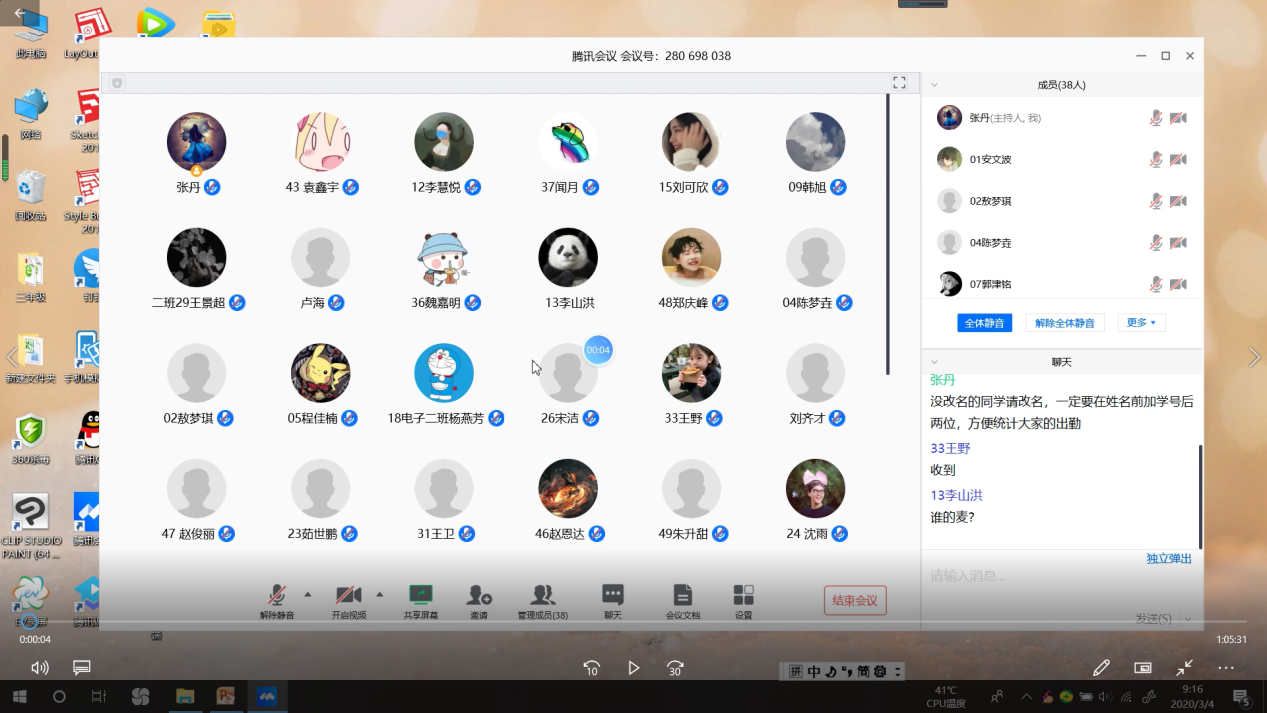Open File Explorer from the taskbar
This screenshot has width=1267, height=713.
point(184,696)
